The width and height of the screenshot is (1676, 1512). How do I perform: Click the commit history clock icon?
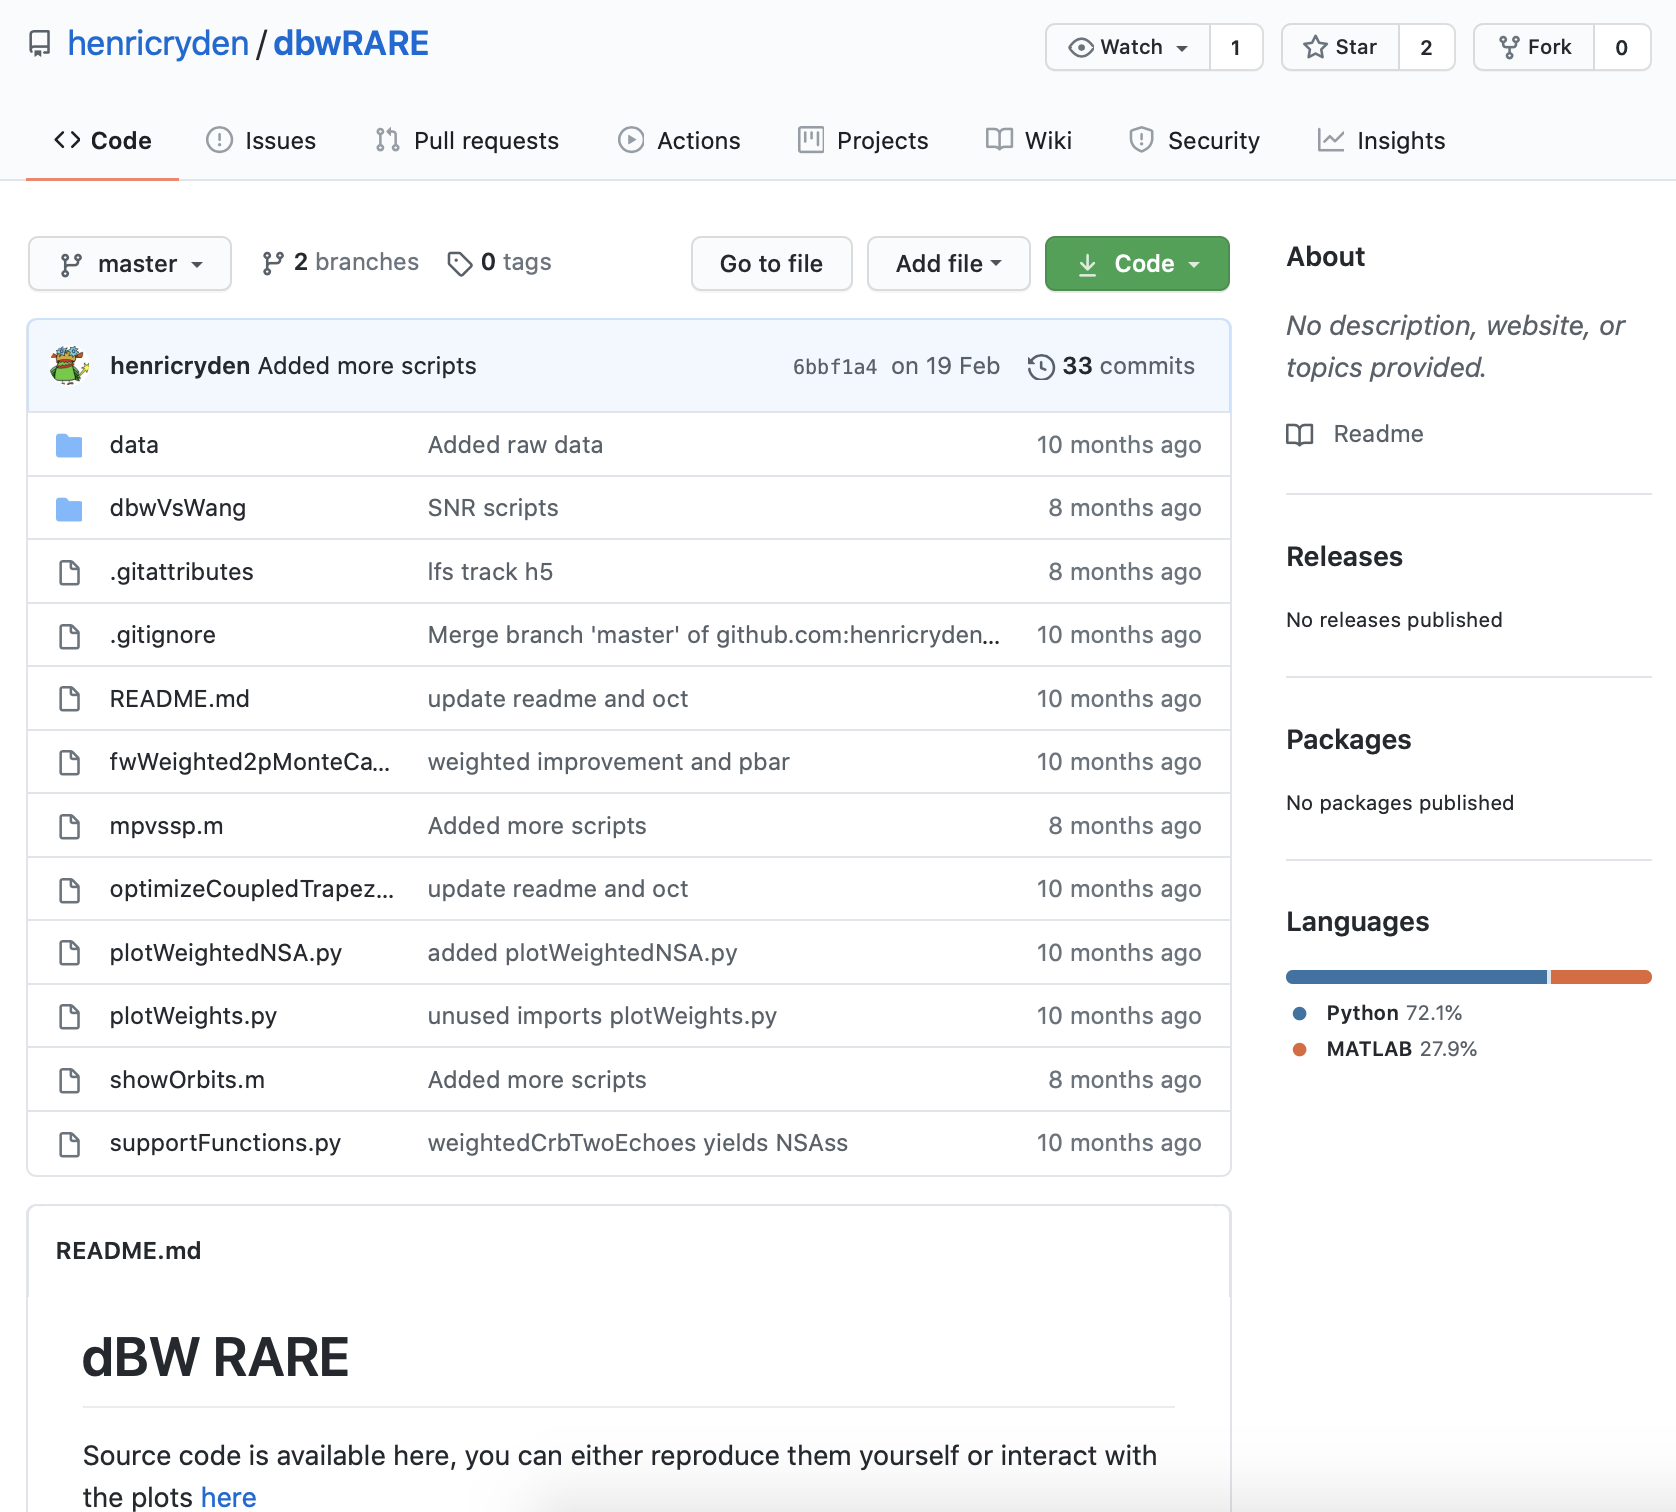pos(1040,367)
